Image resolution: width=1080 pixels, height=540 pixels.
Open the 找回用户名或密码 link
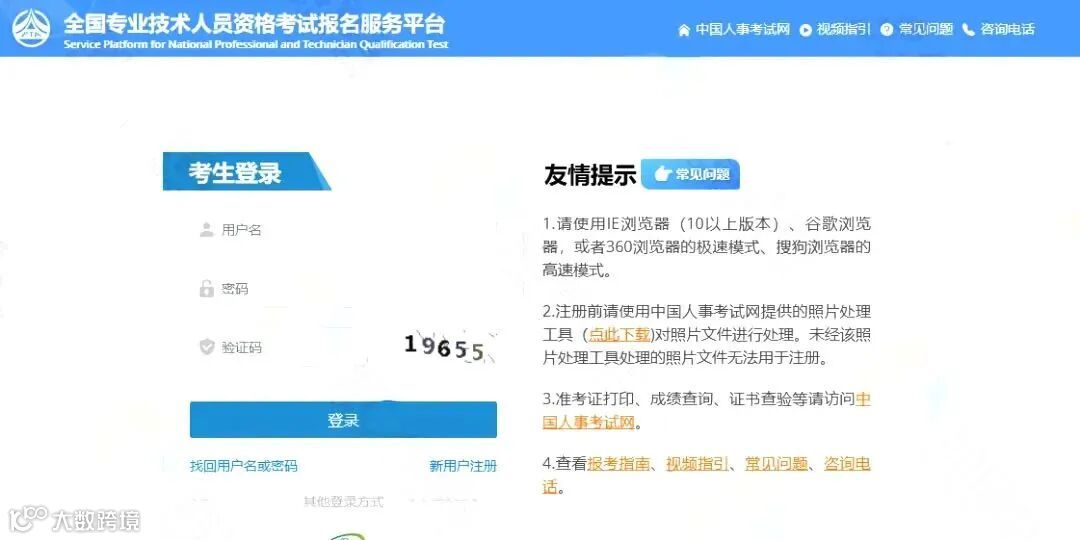pos(244,466)
